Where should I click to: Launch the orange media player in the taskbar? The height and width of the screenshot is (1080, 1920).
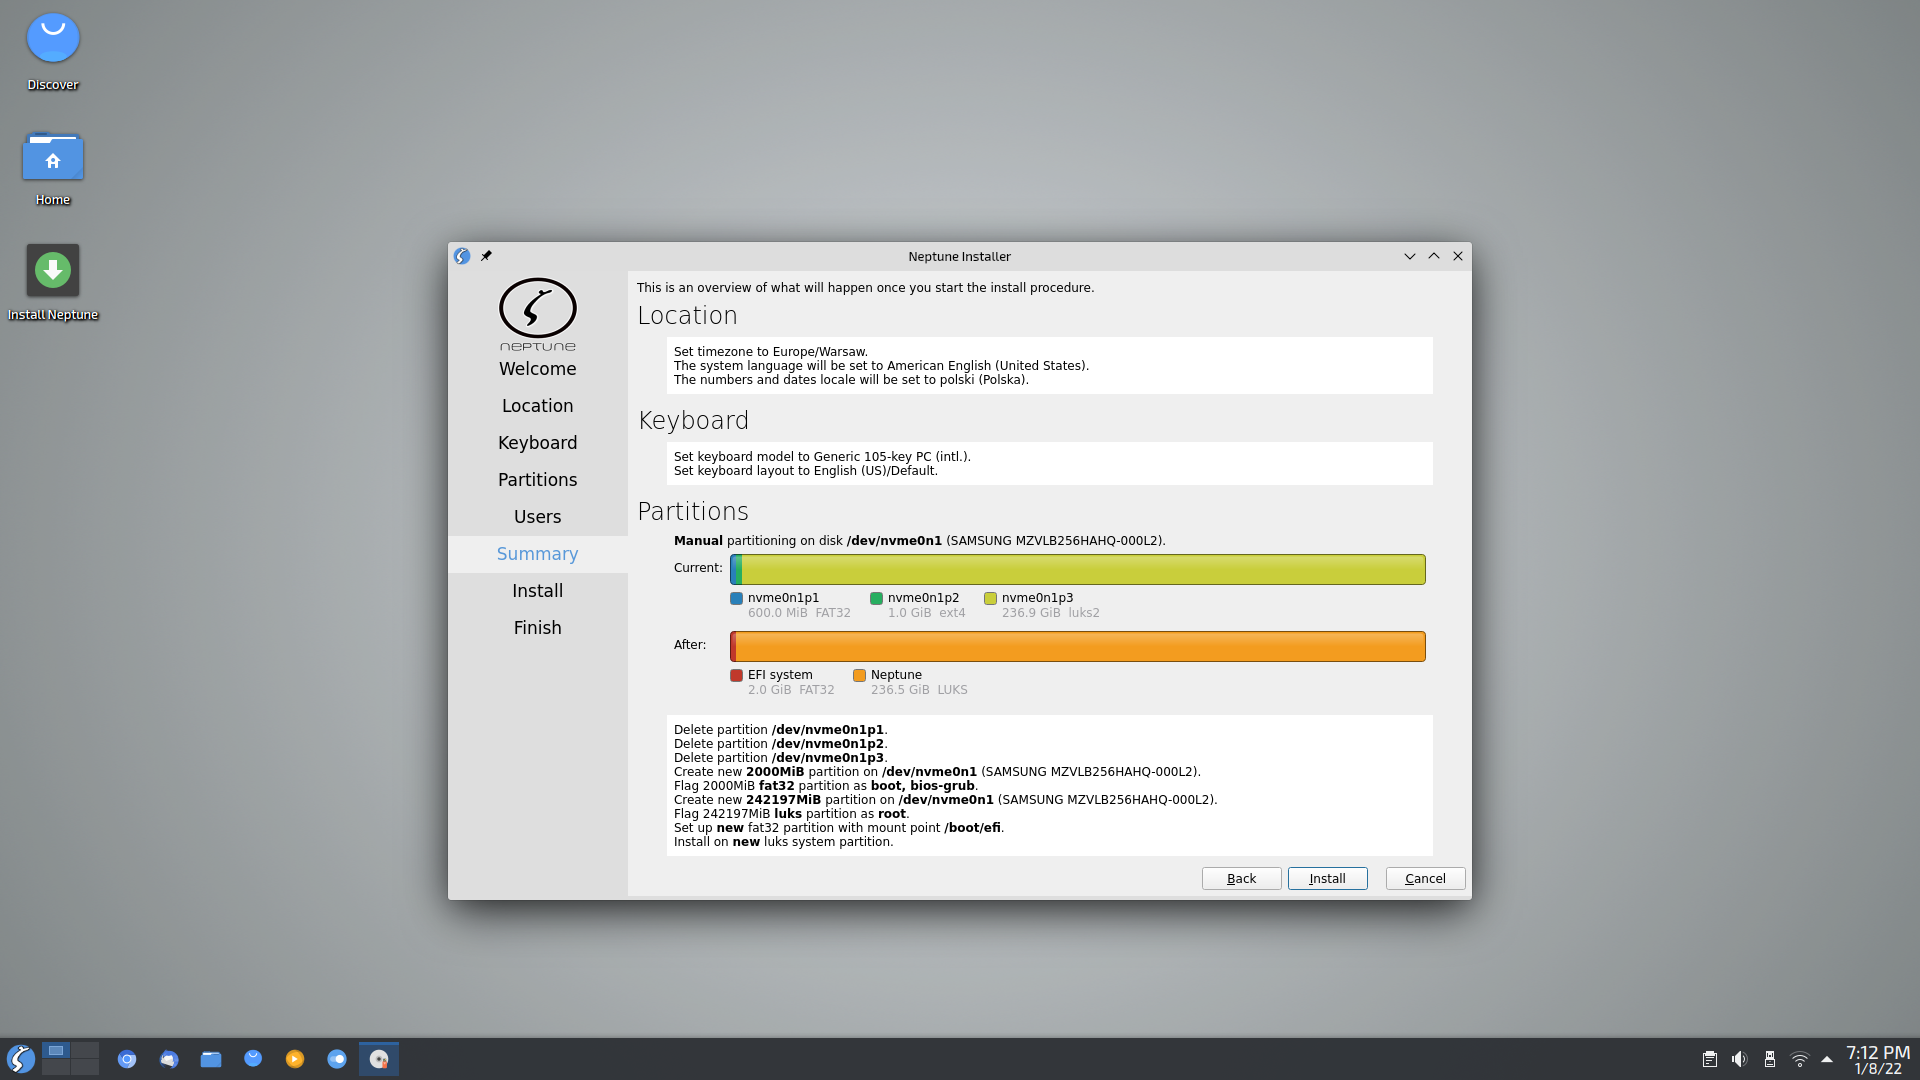coord(295,1059)
